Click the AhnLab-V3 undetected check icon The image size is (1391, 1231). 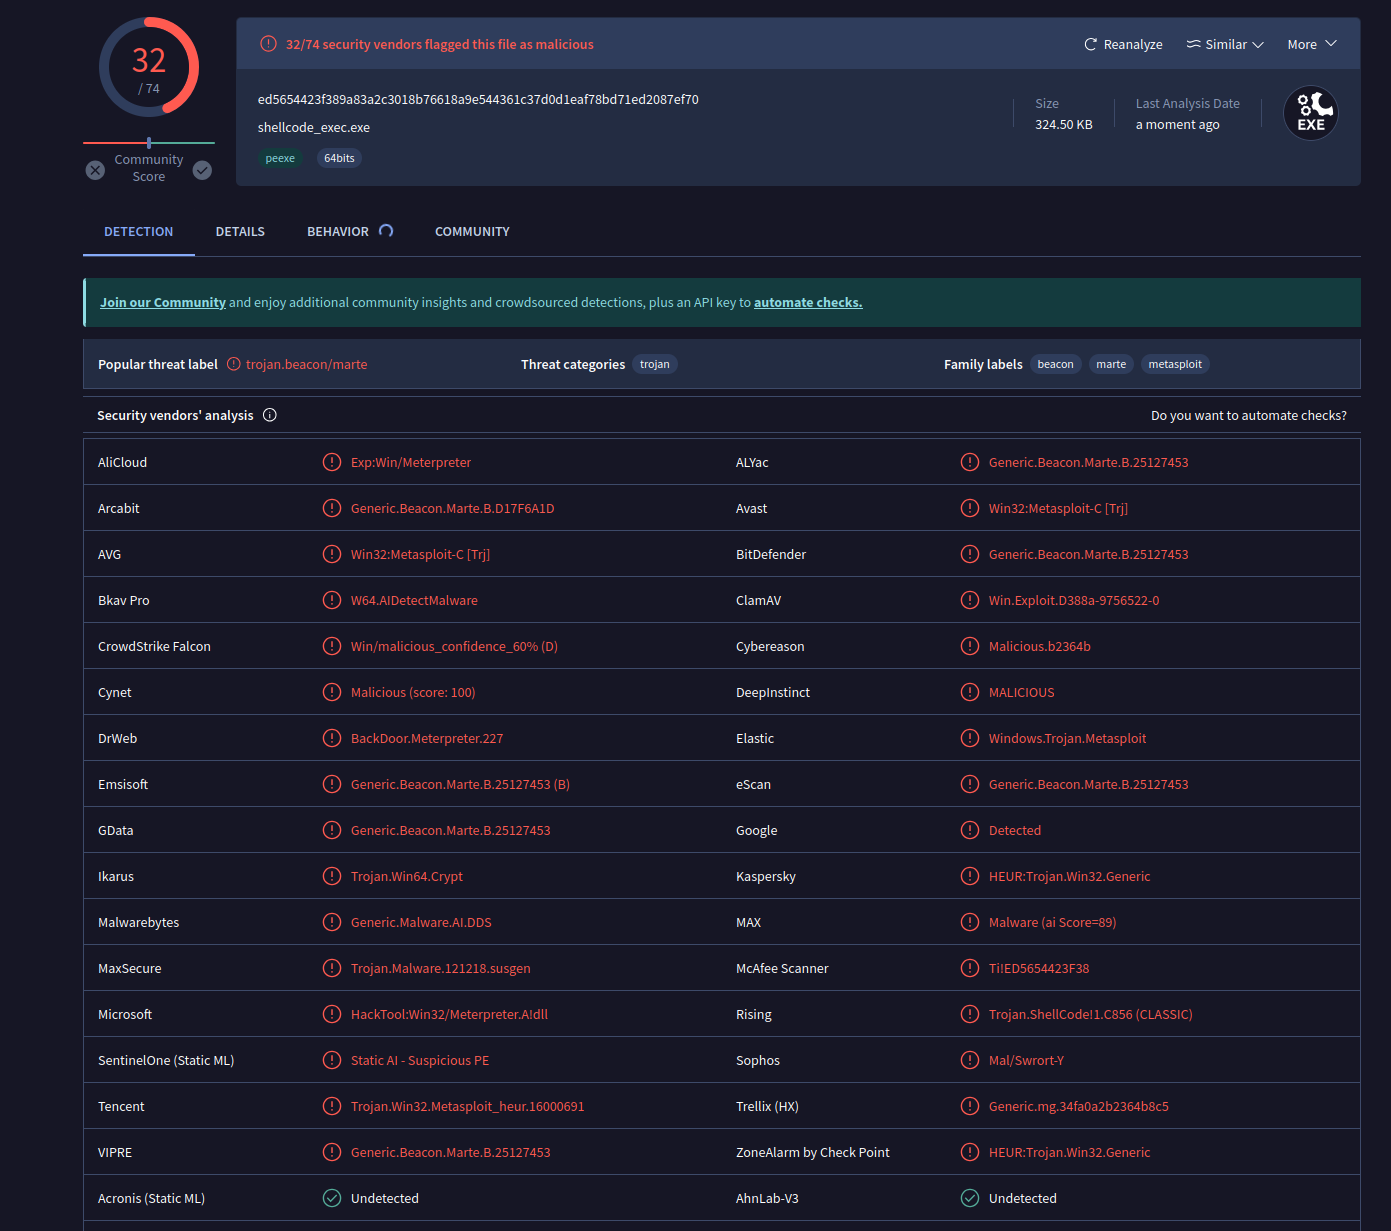point(970,1198)
